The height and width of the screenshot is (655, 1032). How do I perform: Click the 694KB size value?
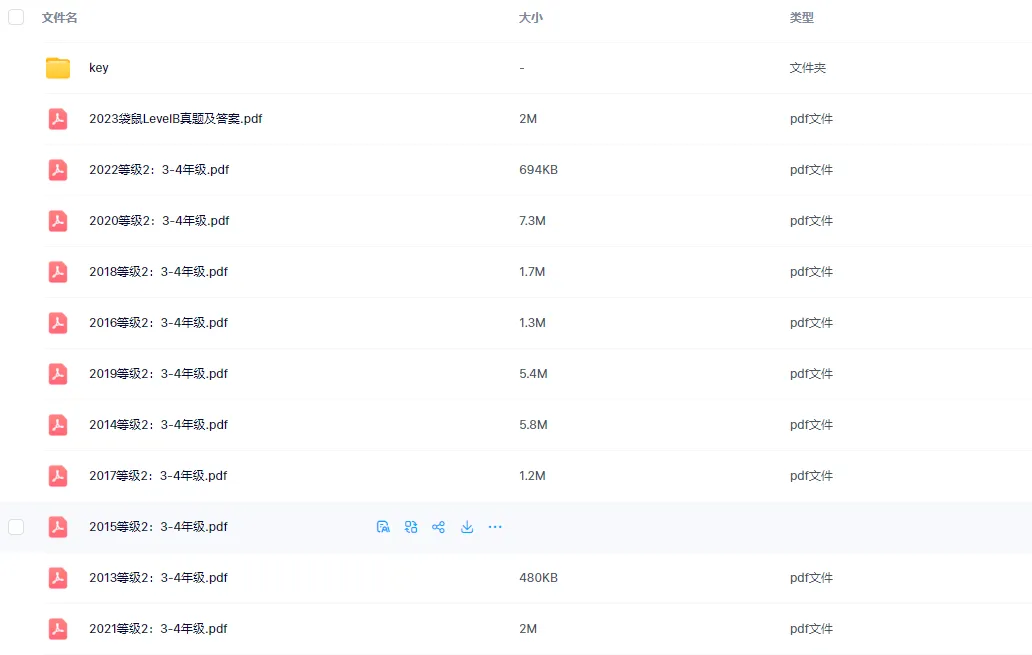click(x=538, y=170)
